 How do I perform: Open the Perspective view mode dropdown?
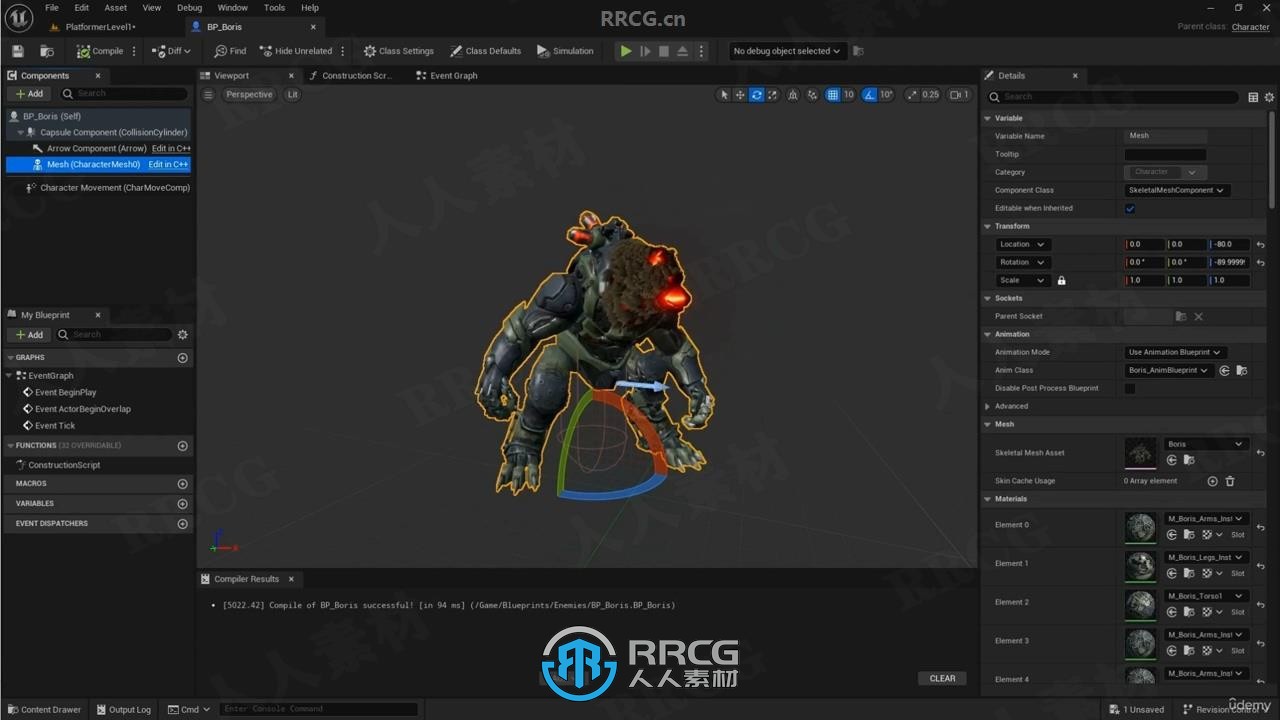tap(249, 95)
